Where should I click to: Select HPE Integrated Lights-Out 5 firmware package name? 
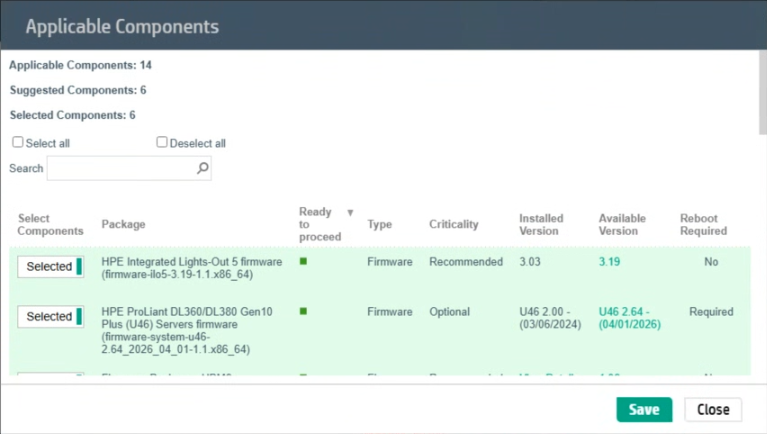(x=192, y=268)
